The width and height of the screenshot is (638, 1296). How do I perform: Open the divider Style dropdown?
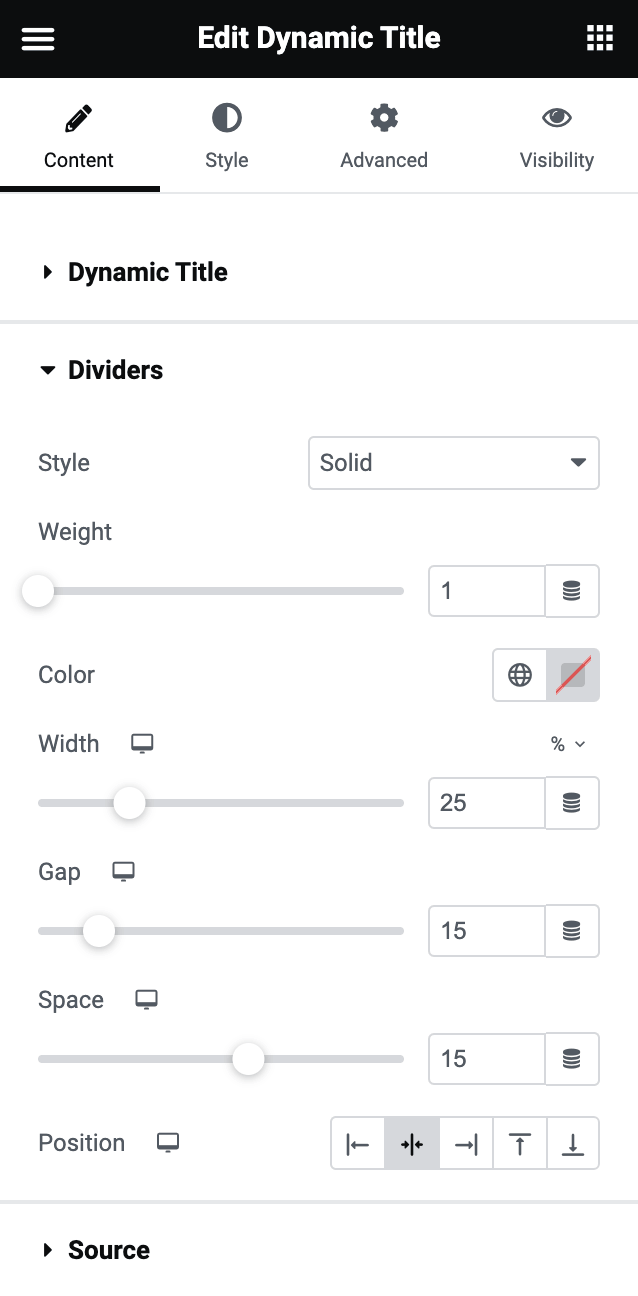point(454,463)
